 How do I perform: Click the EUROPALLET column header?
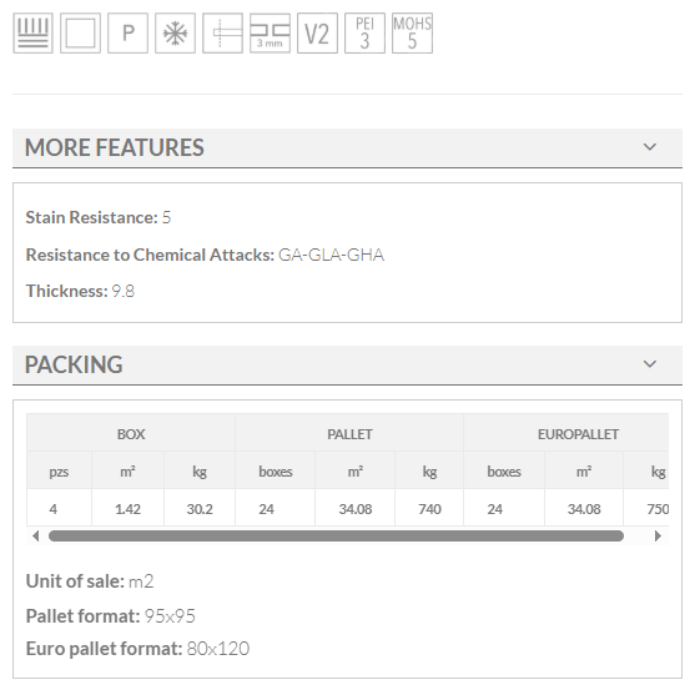click(578, 435)
